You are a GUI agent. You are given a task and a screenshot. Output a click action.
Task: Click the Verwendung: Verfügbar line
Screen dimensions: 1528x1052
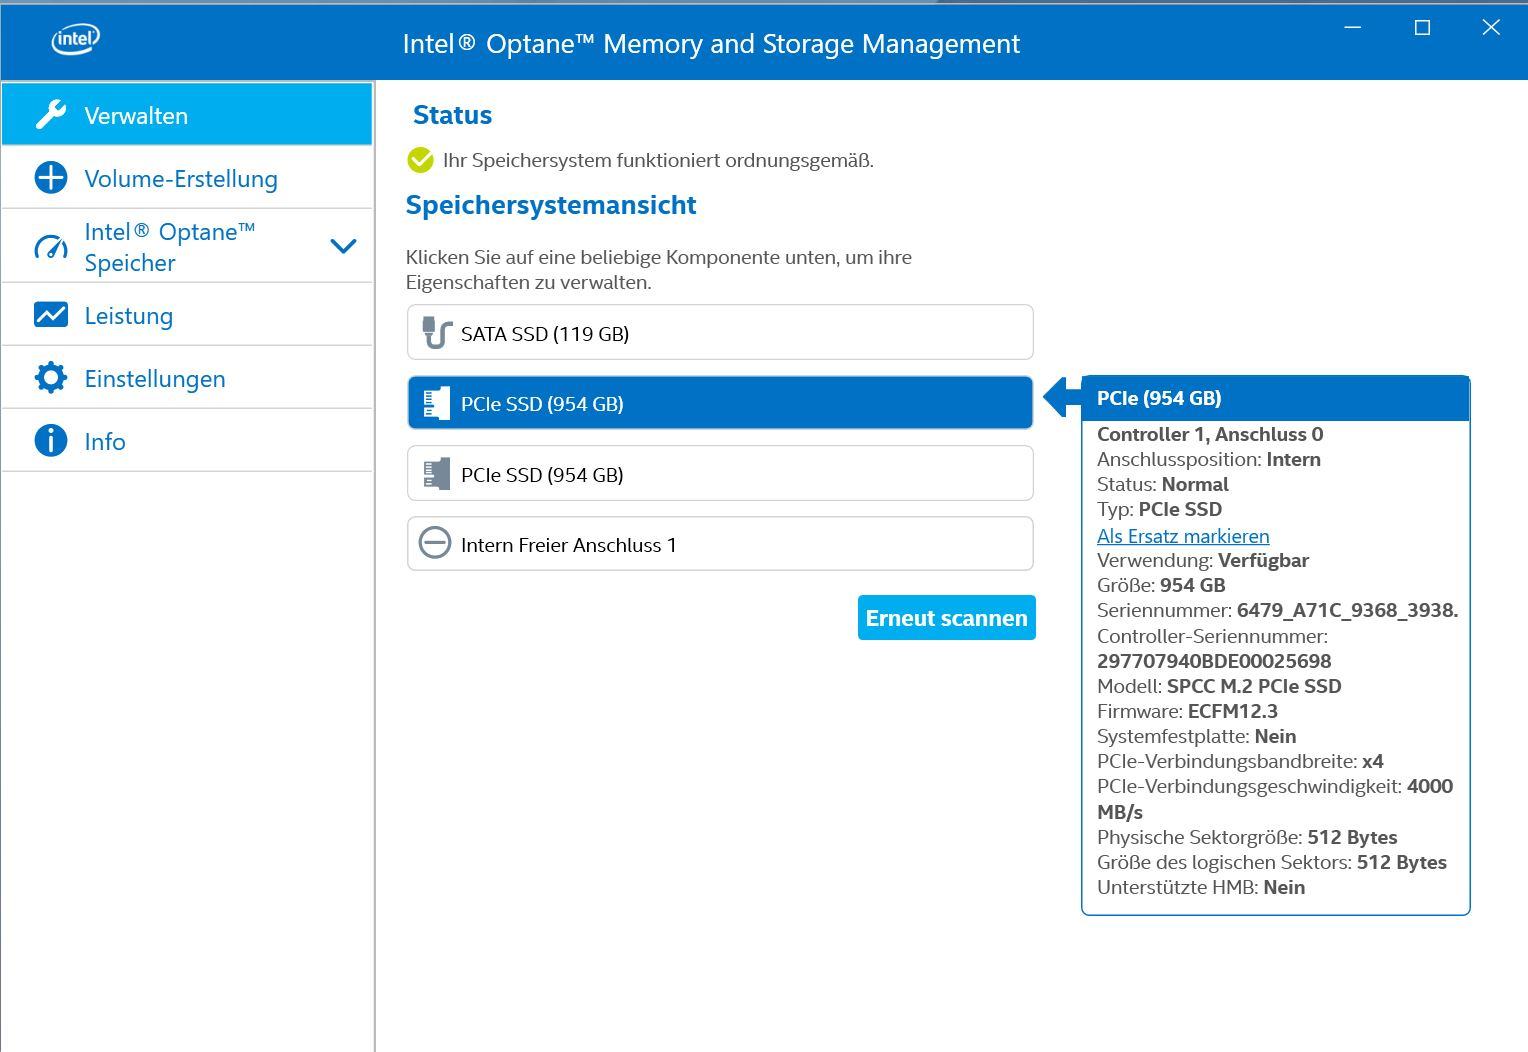click(x=1203, y=560)
